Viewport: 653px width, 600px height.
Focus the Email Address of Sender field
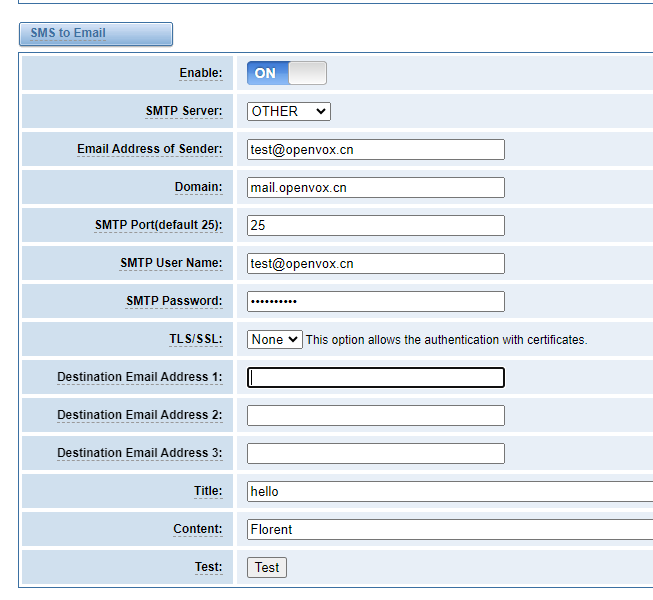pos(376,149)
